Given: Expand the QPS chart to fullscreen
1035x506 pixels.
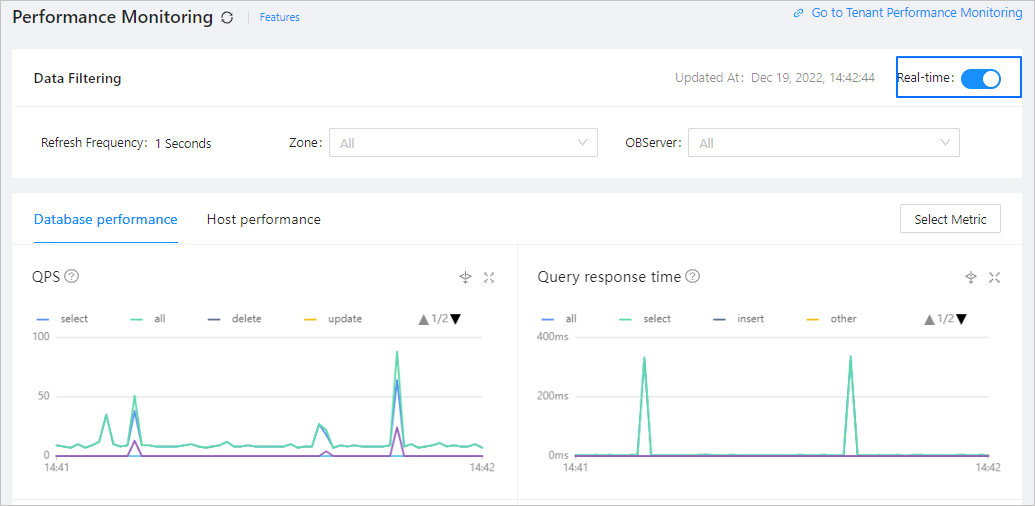Looking at the screenshot, I should coord(488,278).
